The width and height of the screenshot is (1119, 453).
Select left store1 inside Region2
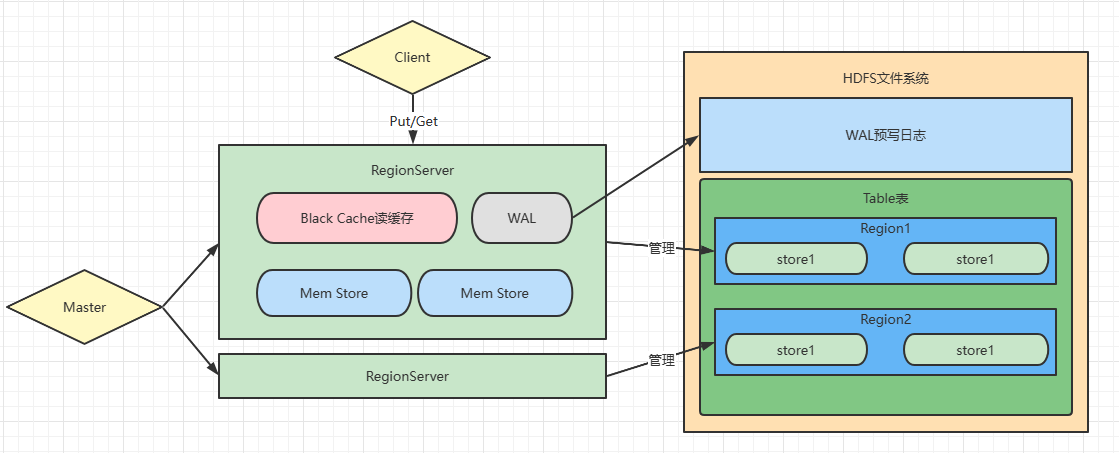click(796, 350)
